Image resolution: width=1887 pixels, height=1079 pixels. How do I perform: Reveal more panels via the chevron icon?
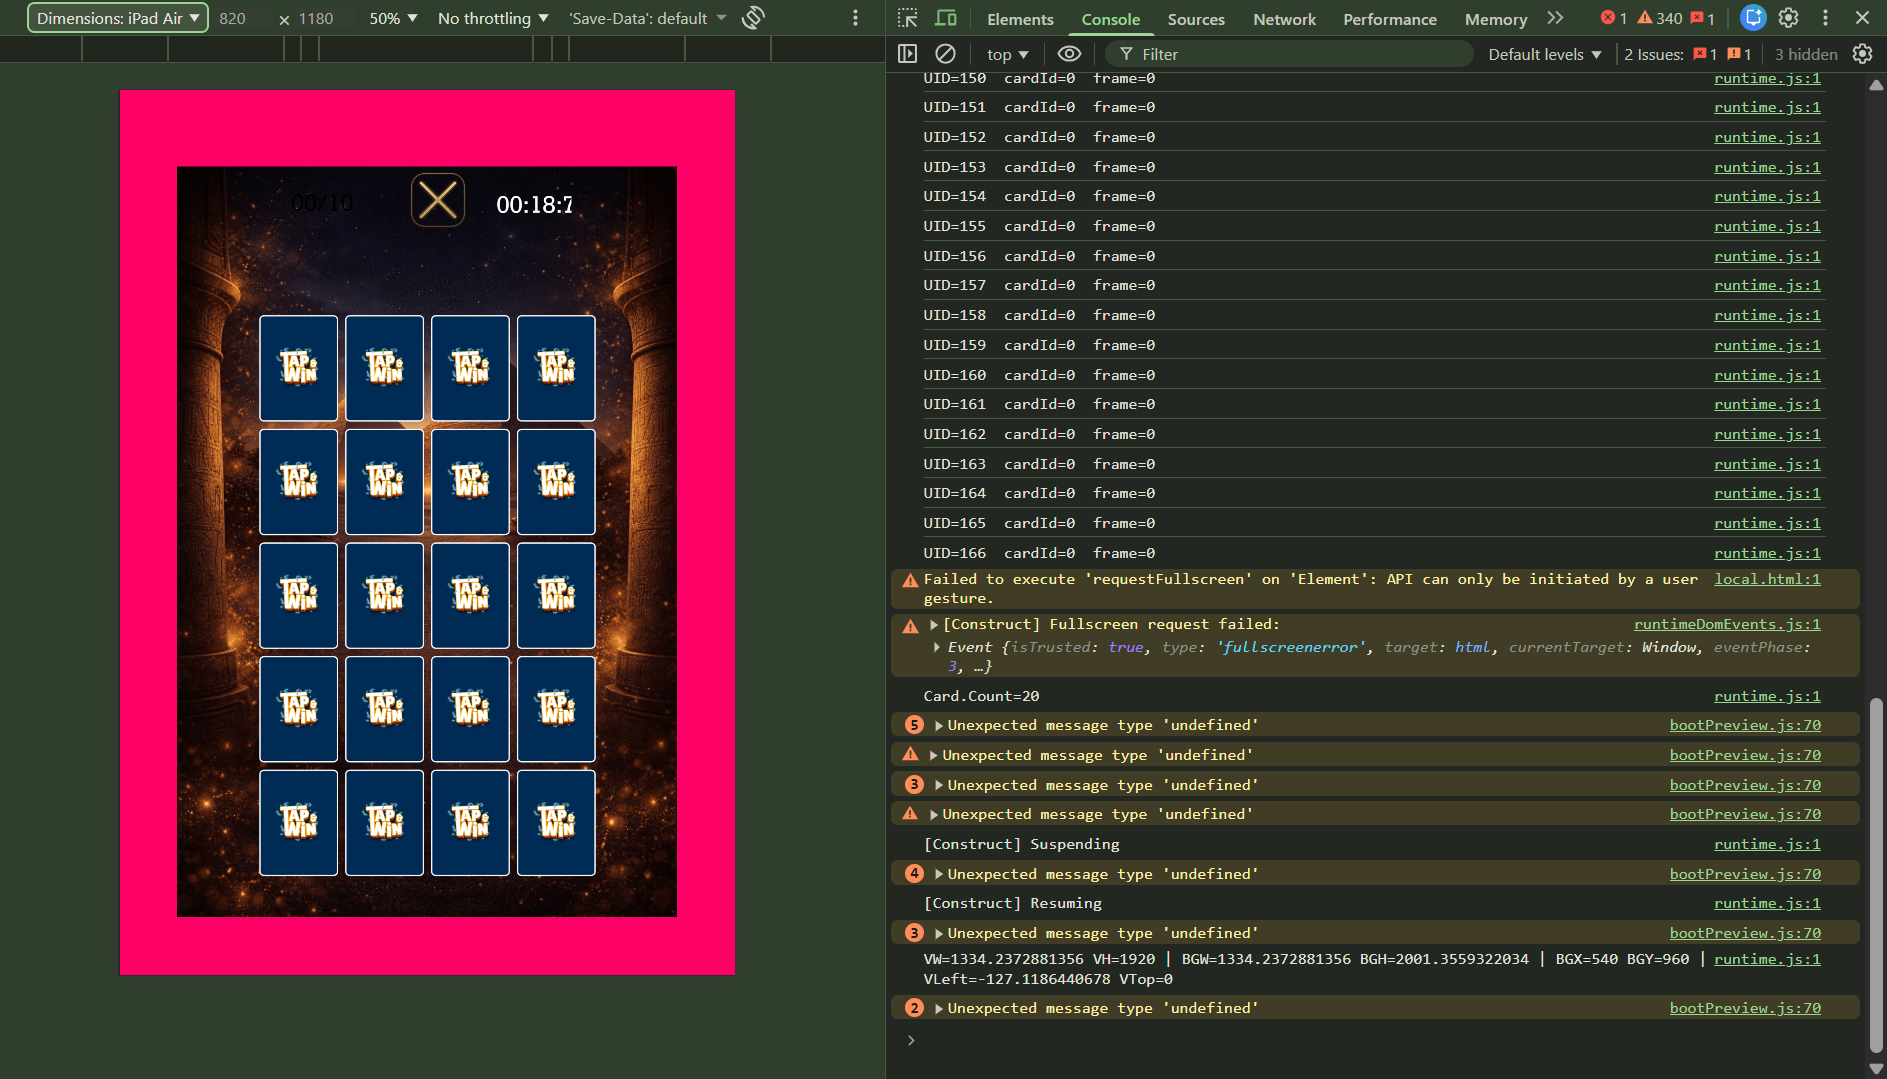pos(1556,18)
